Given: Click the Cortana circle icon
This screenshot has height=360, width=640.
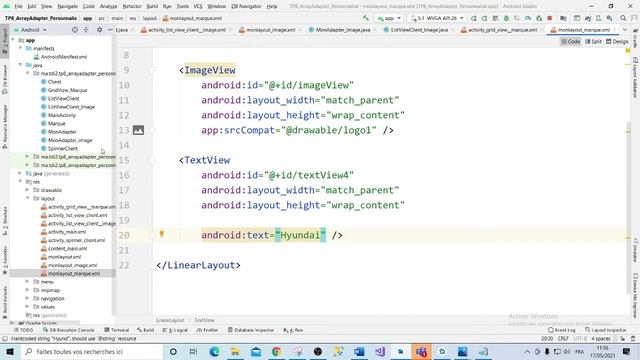Looking at the screenshot, I should [x=173, y=351].
